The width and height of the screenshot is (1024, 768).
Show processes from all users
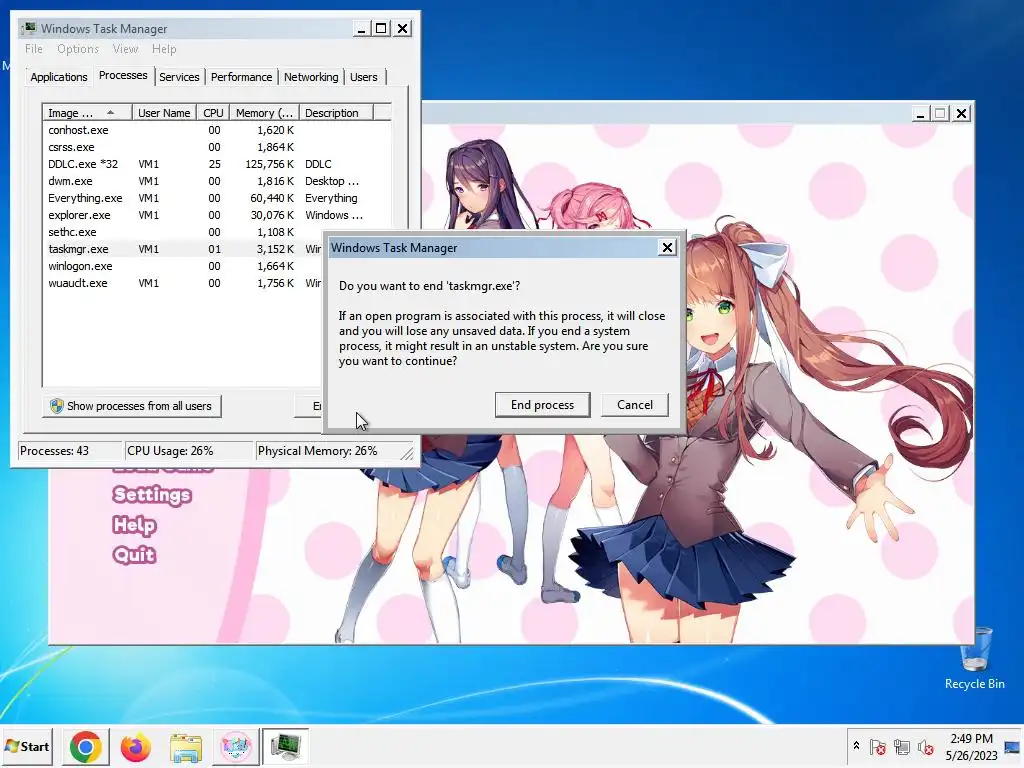[132, 406]
